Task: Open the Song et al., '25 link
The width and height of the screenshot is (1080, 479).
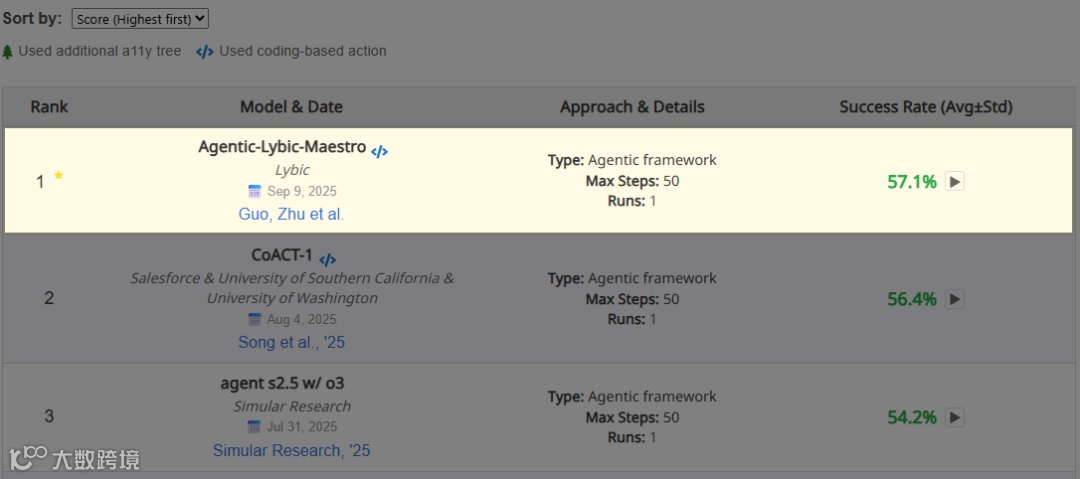Action: coord(291,342)
